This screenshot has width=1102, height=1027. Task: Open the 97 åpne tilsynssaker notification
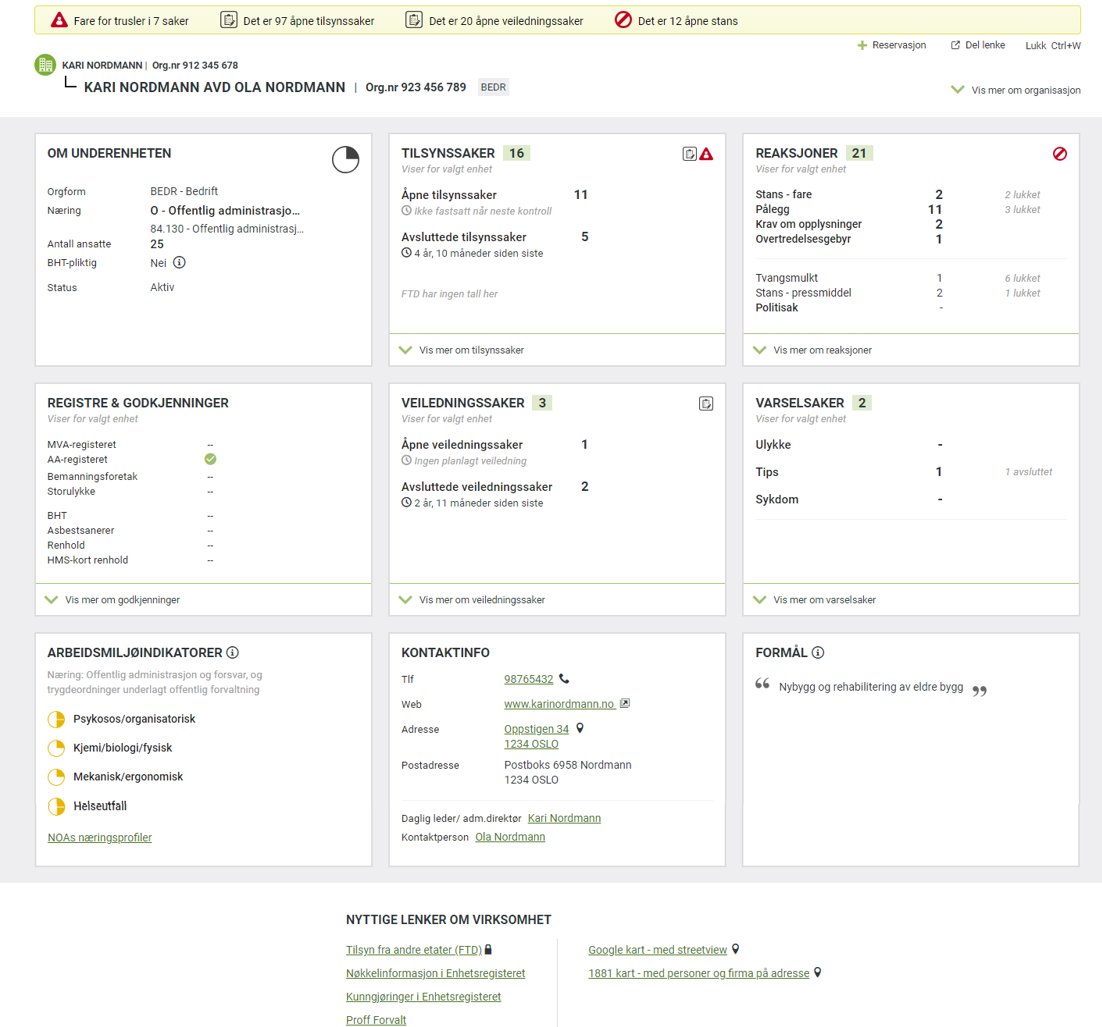point(297,21)
